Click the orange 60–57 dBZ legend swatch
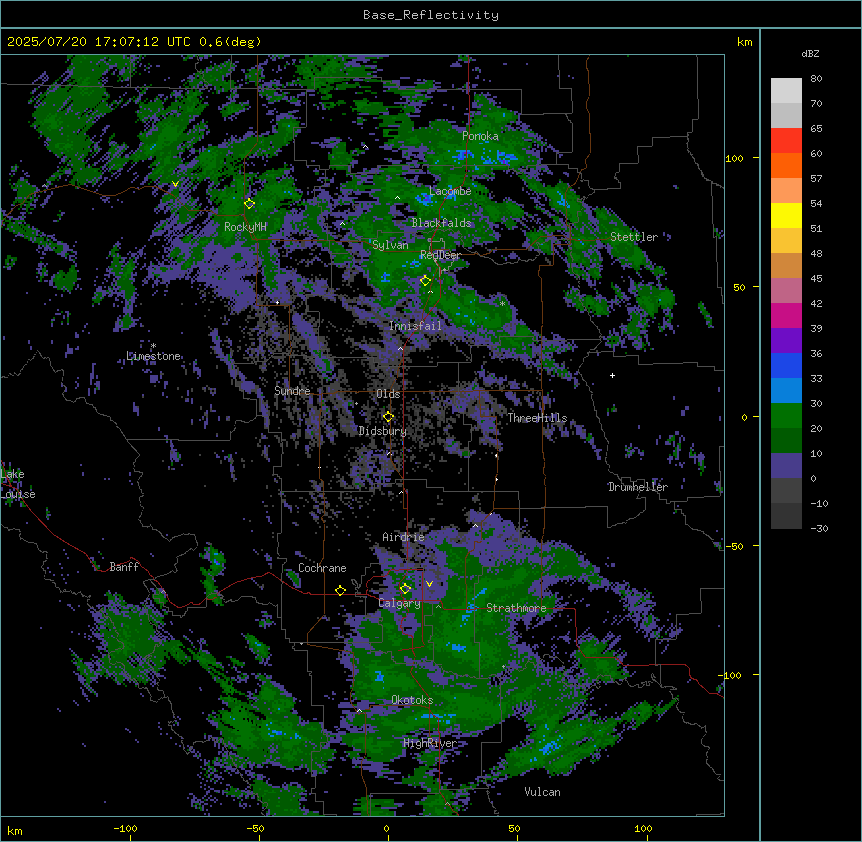Viewport: 862px width, 842px height. [x=786, y=165]
